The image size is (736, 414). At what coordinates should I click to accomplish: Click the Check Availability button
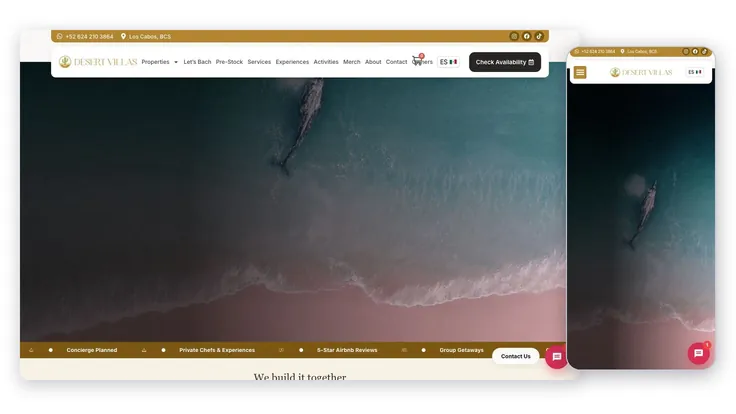505,62
